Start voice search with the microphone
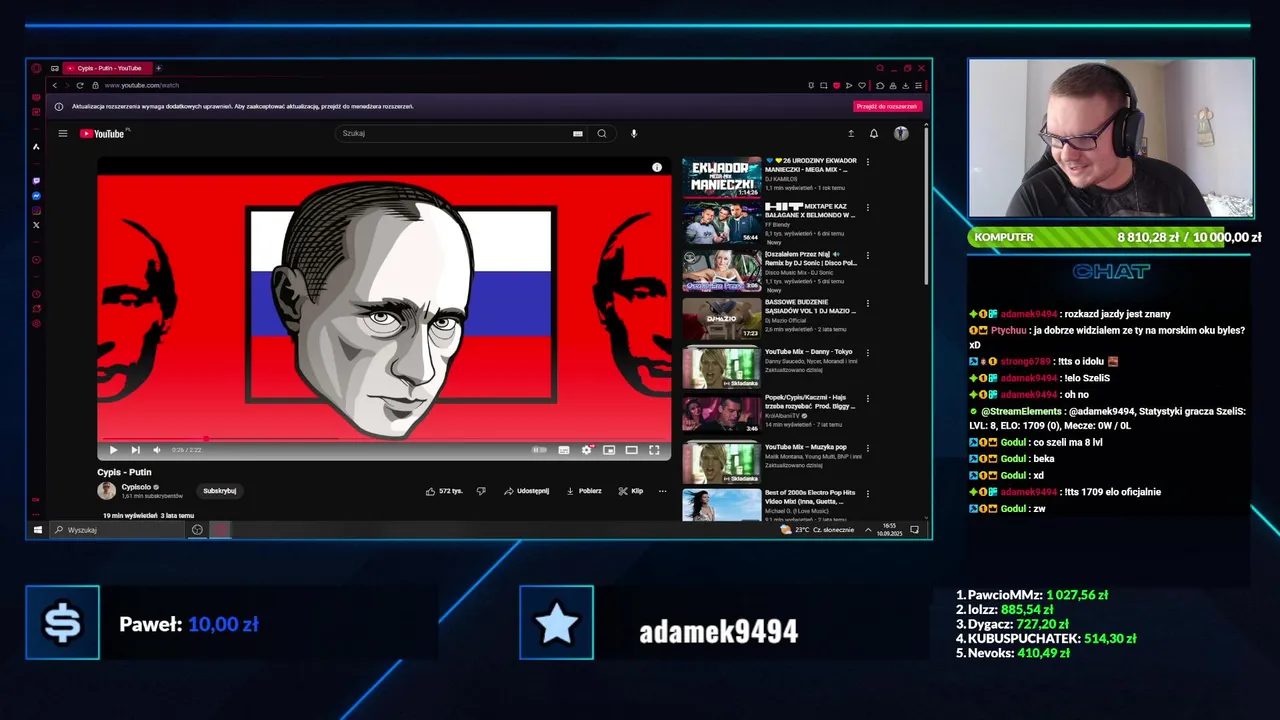This screenshot has width=1280, height=720. pyautogui.click(x=634, y=133)
